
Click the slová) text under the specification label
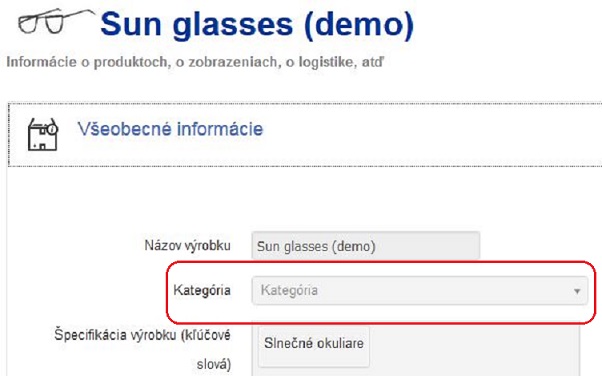coord(214,364)
